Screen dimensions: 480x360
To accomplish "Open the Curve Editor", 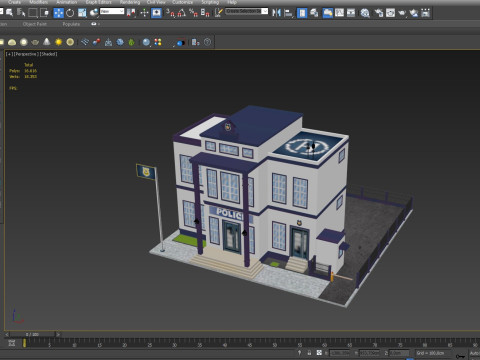I will (x=339, y=13).
